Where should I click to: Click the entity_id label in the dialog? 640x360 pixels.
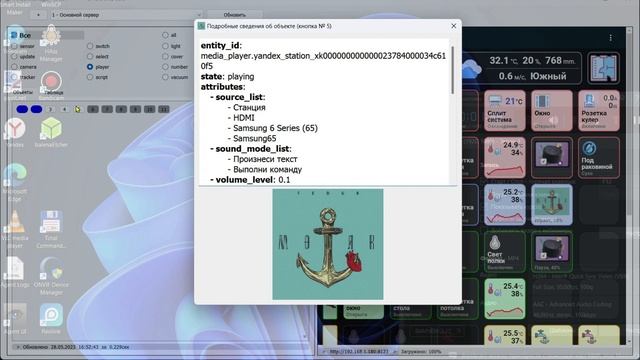click(221, 45)
